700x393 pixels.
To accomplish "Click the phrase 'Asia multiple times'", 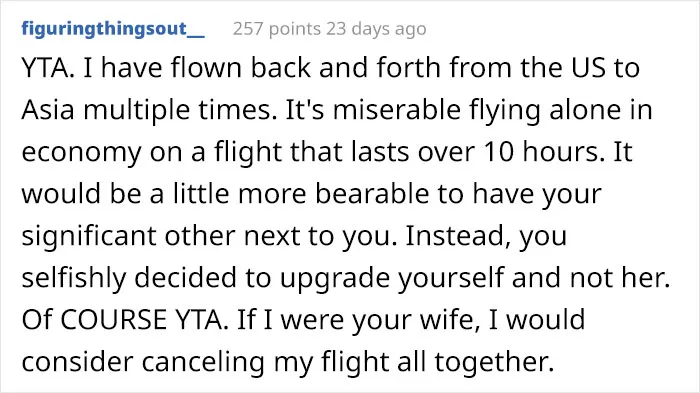I will coord(148,110).
